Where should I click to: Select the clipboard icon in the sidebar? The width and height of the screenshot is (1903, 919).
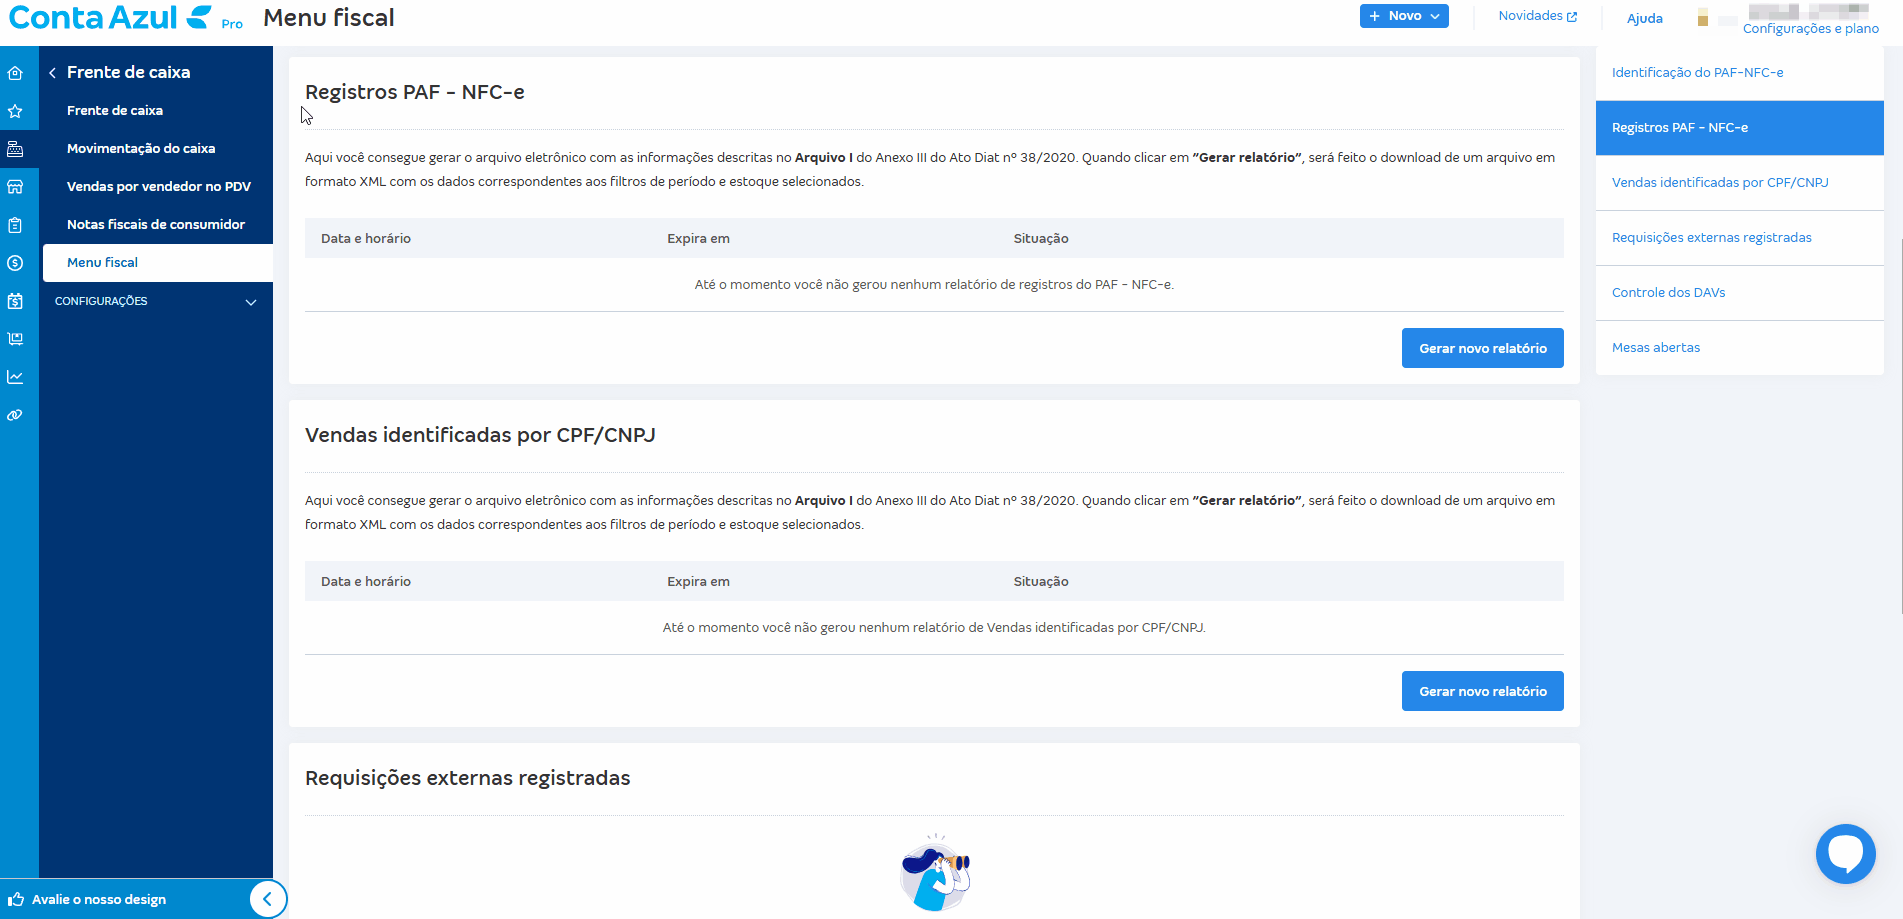[17, 224]
